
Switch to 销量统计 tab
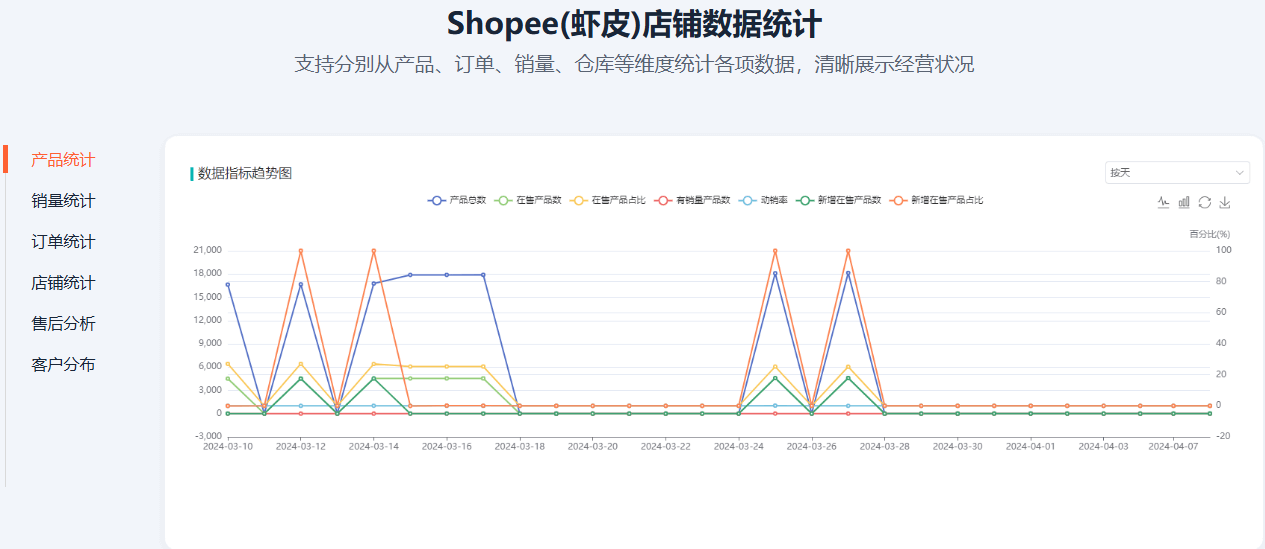[63, 201]
